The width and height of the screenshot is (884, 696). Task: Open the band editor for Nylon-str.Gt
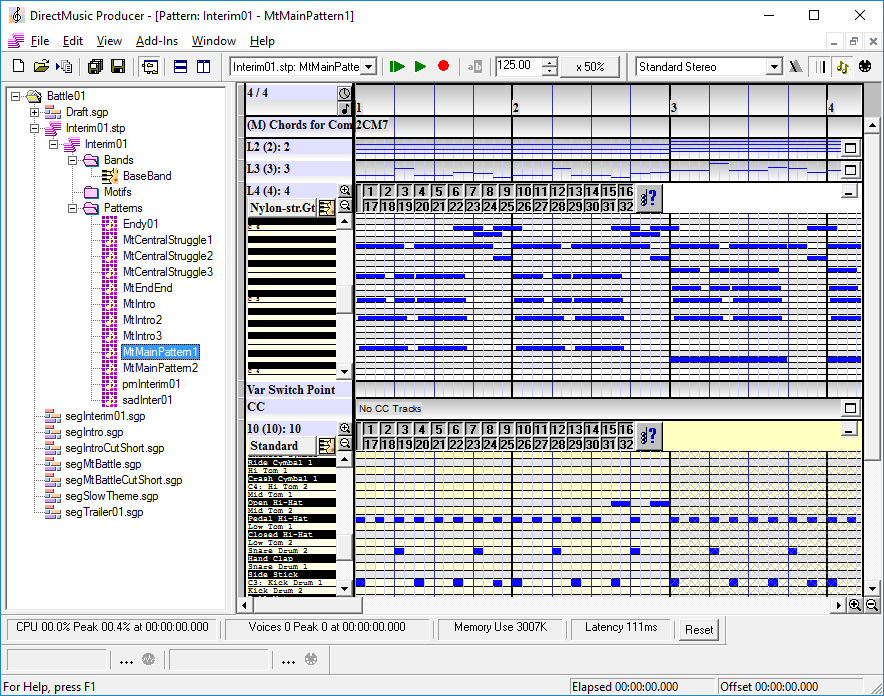click(326, 208)
